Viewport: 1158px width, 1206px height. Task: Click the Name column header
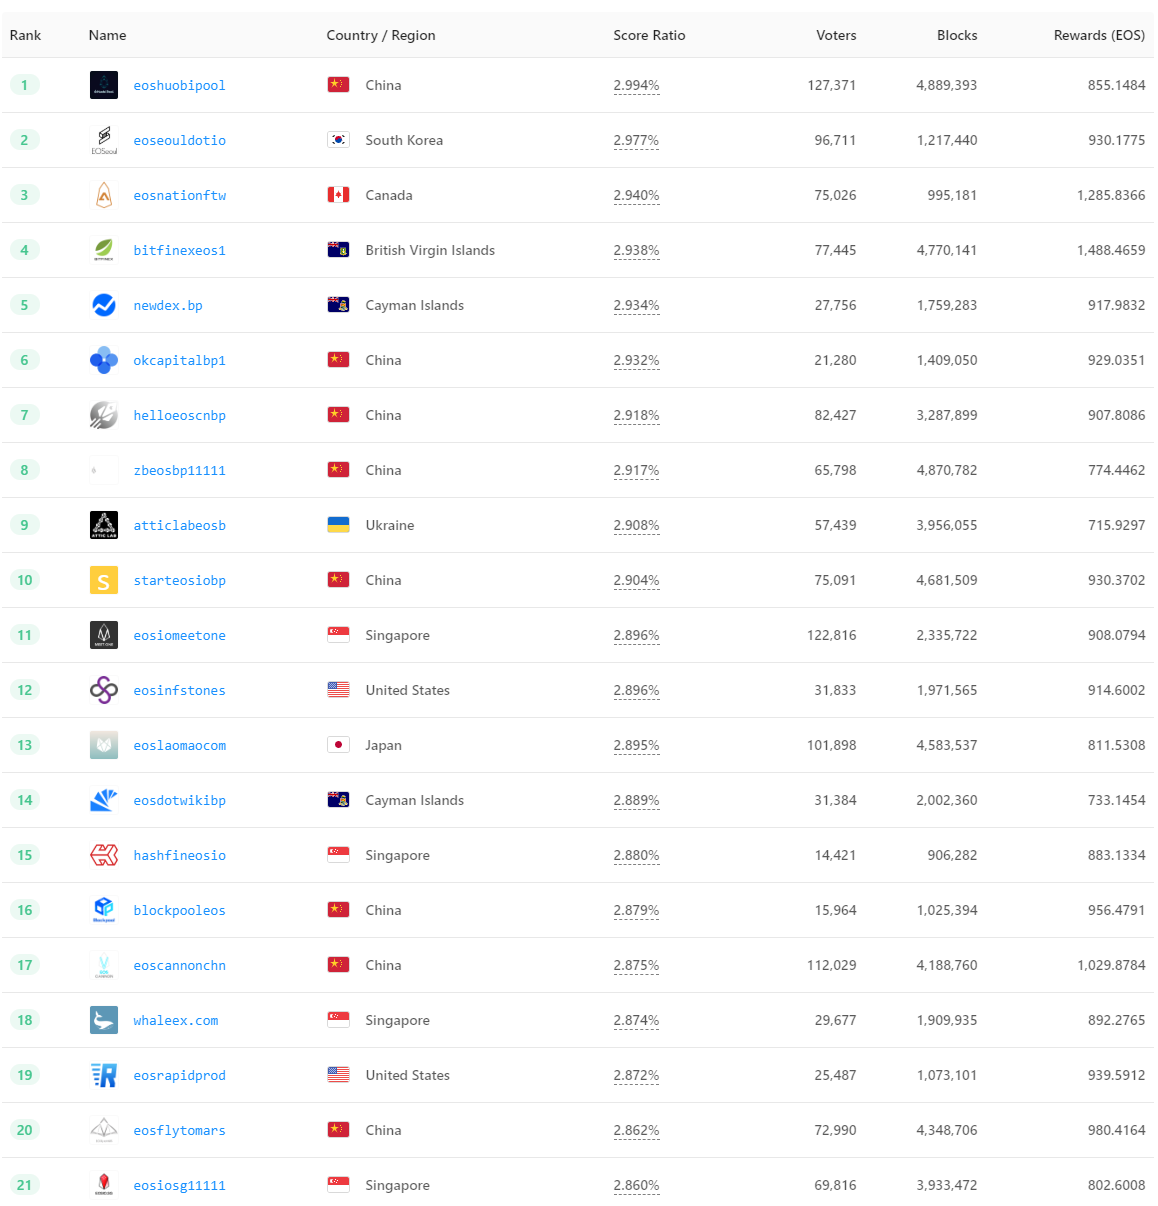107,35
